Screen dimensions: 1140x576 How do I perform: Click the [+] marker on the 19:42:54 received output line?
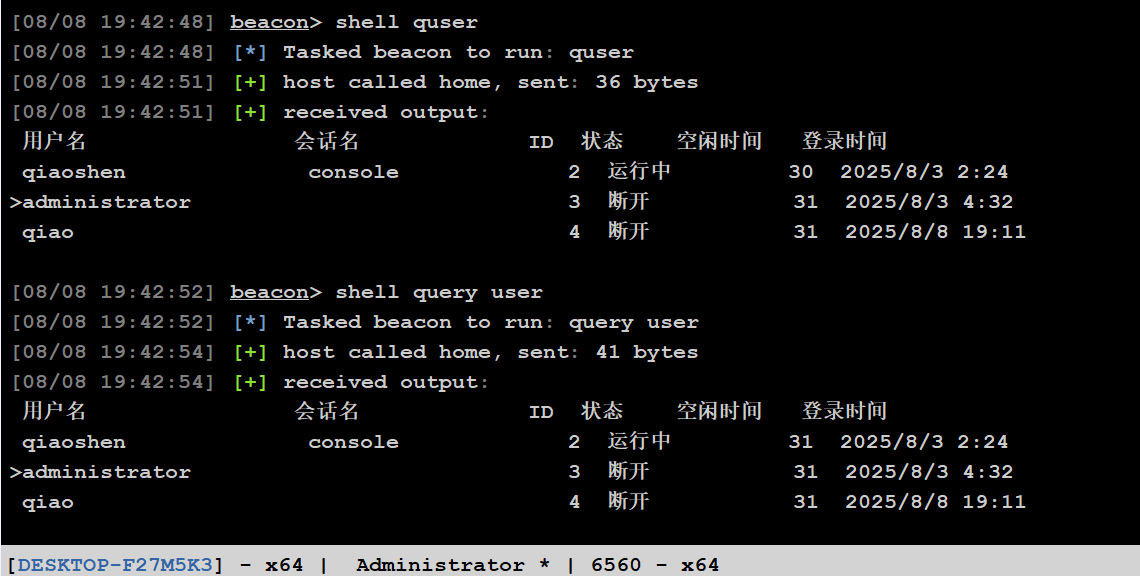250,382
